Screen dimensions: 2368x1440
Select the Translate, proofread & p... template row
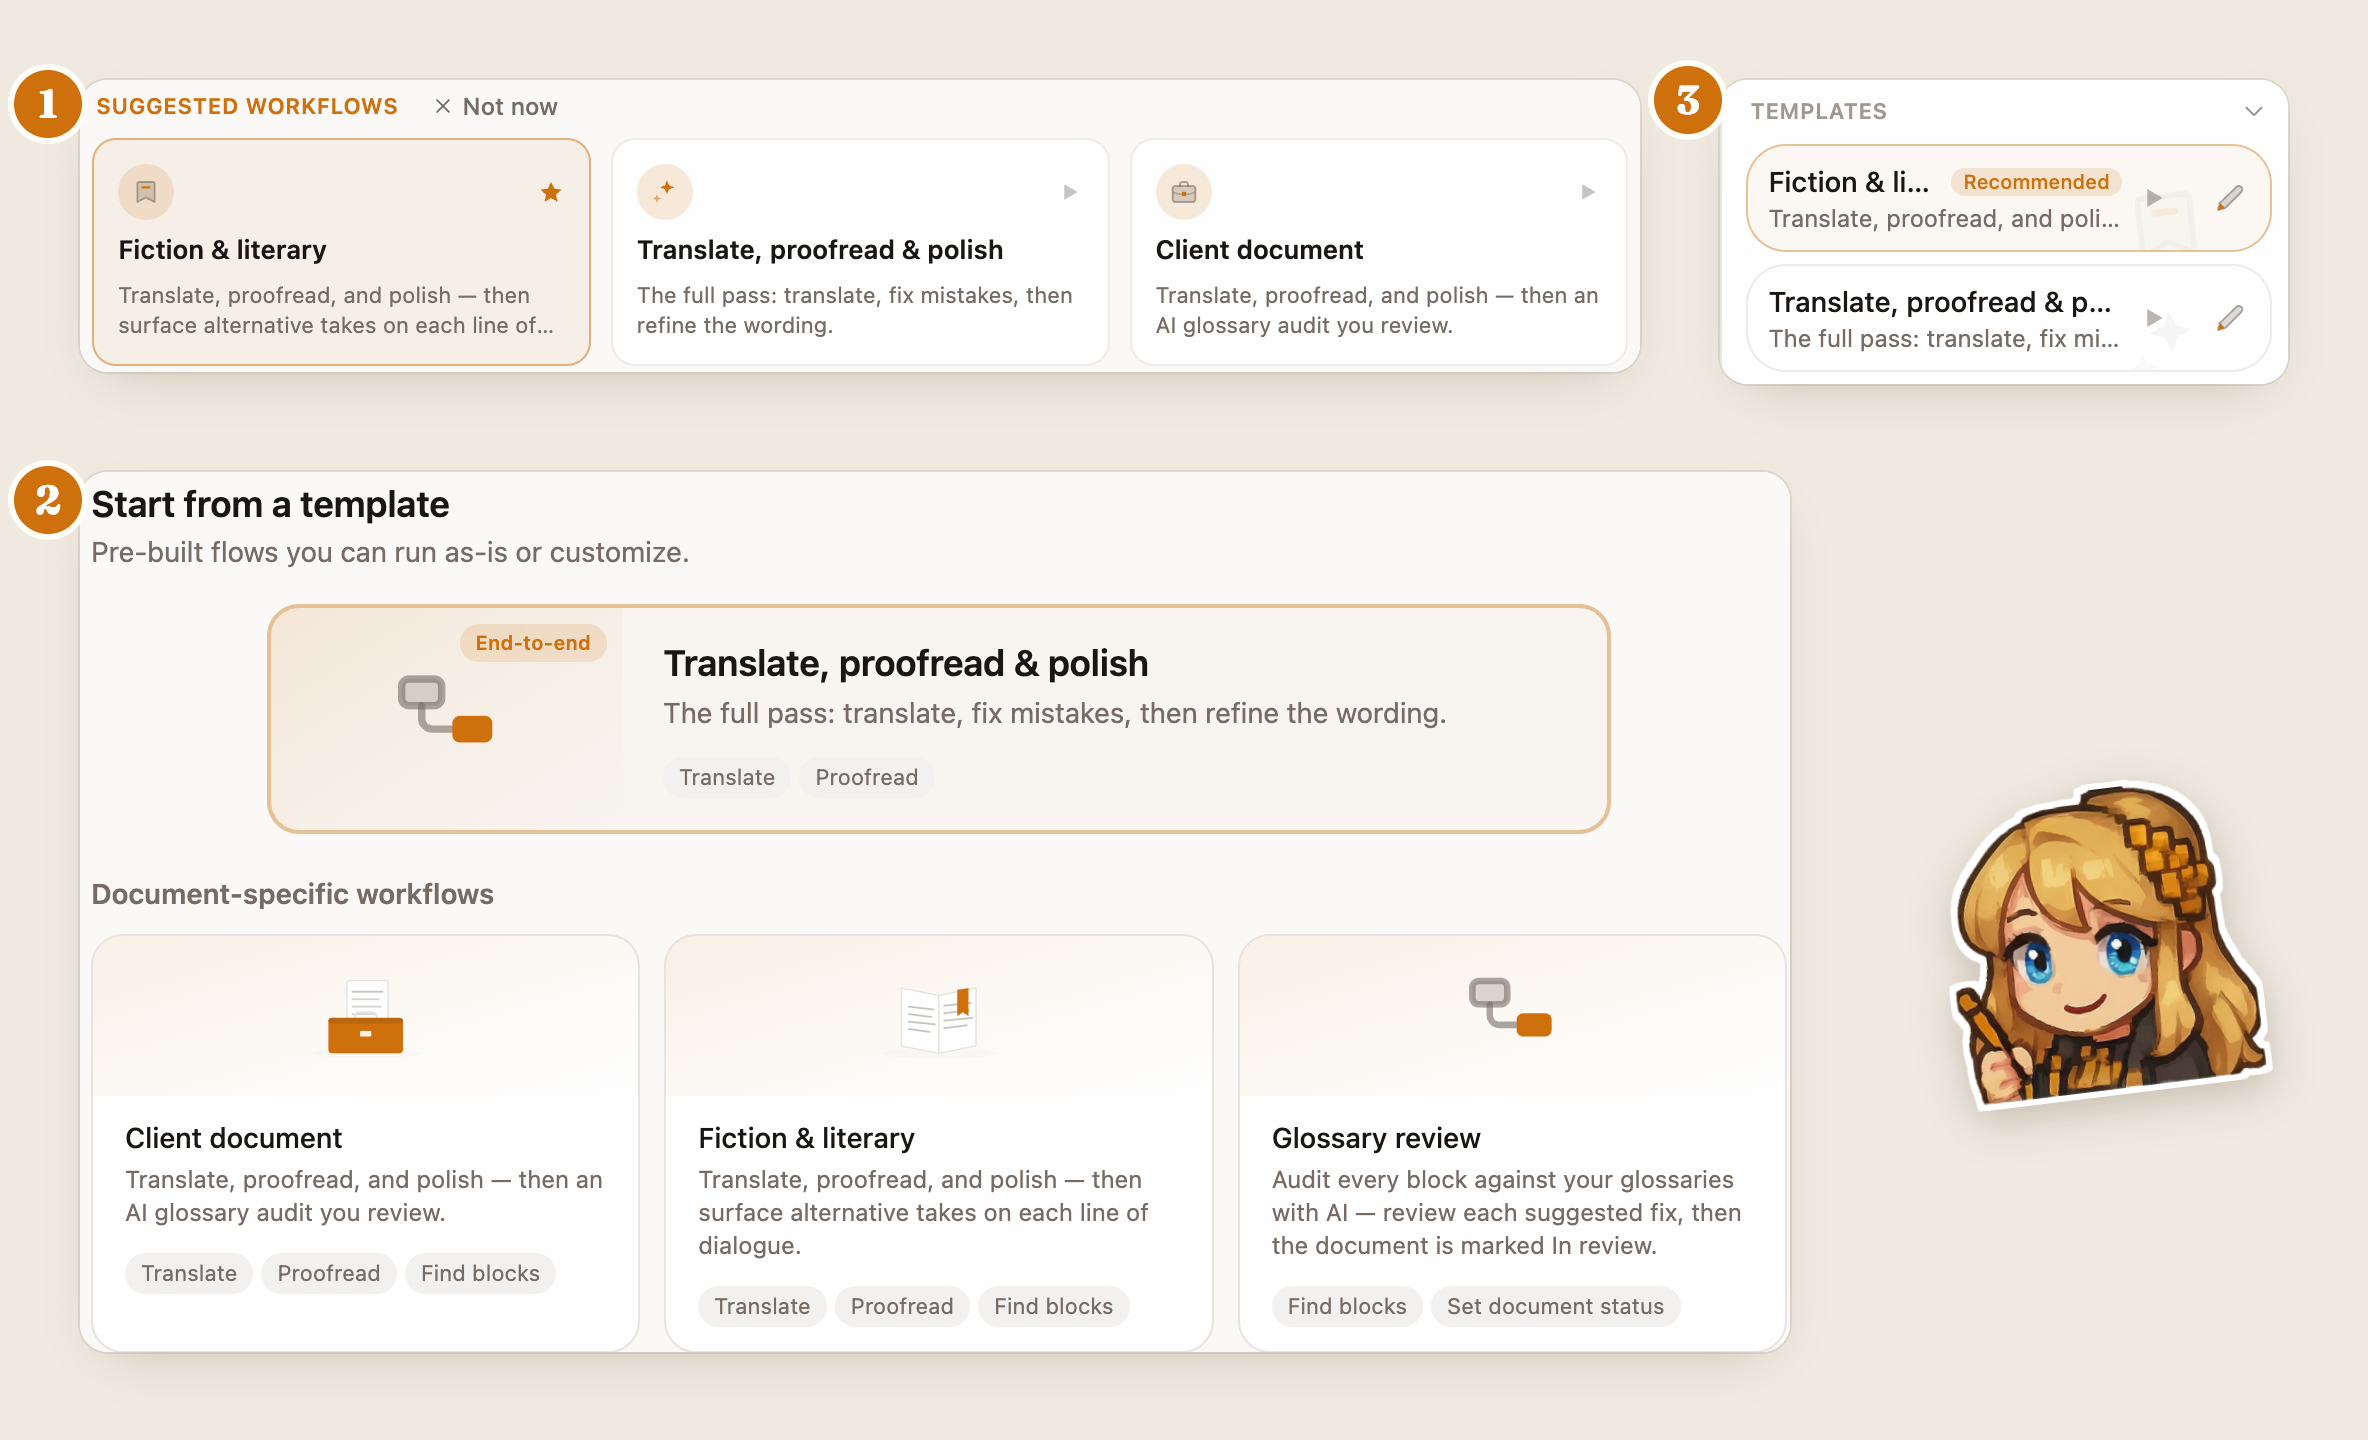pyautogui.click(x=2008, y=318)
